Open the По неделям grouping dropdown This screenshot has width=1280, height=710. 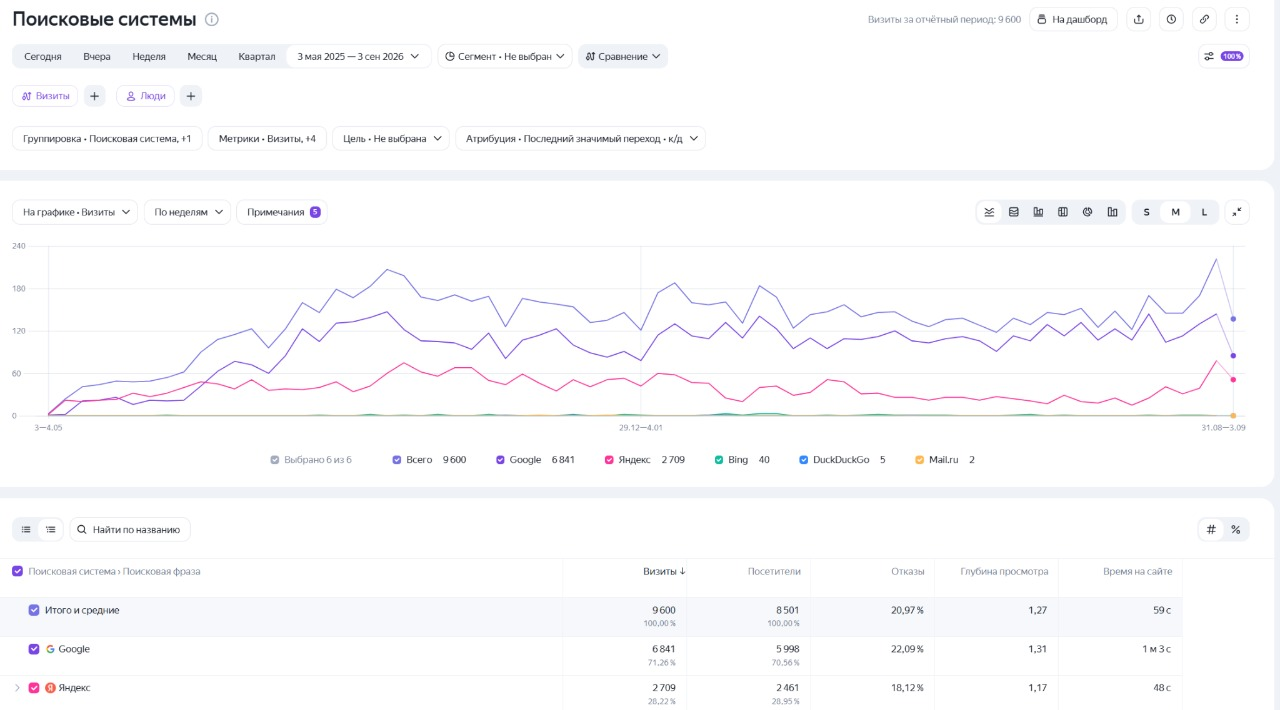coord(188,212)
